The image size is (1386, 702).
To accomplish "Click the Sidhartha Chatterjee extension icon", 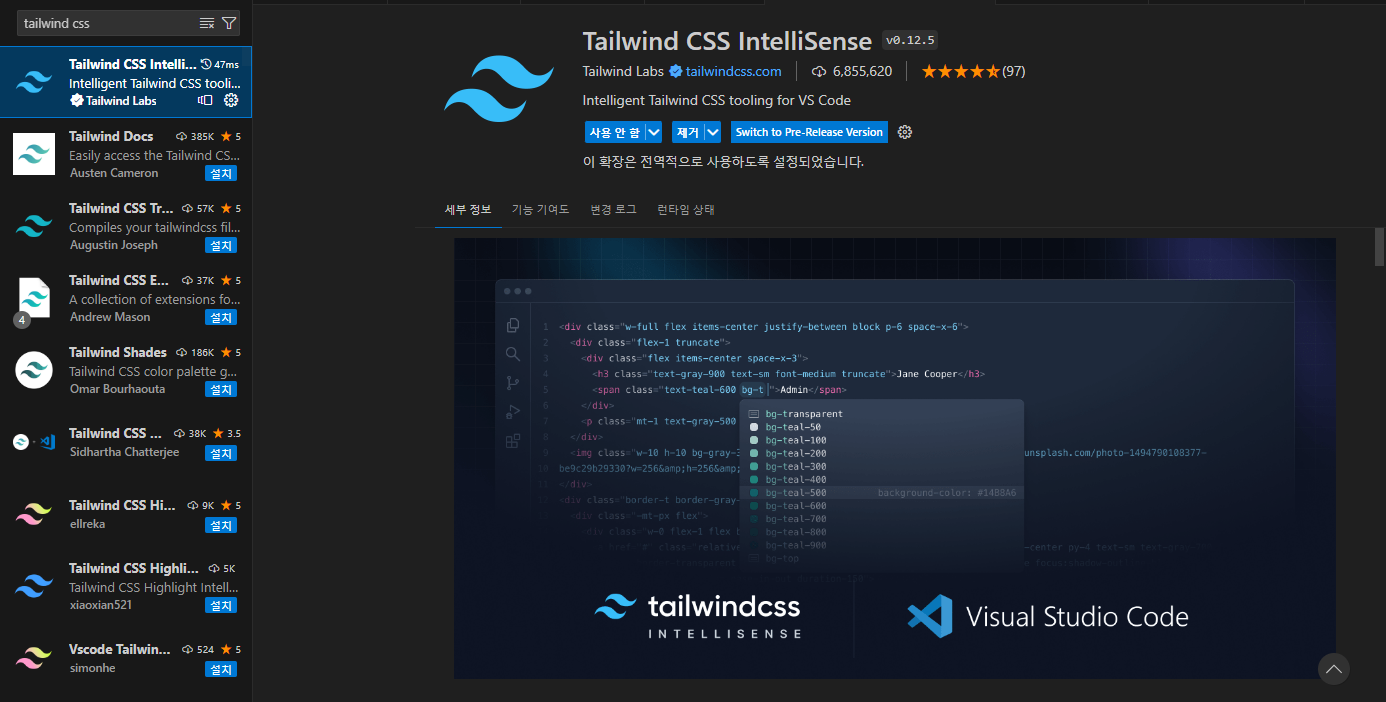I will [34, 441].
